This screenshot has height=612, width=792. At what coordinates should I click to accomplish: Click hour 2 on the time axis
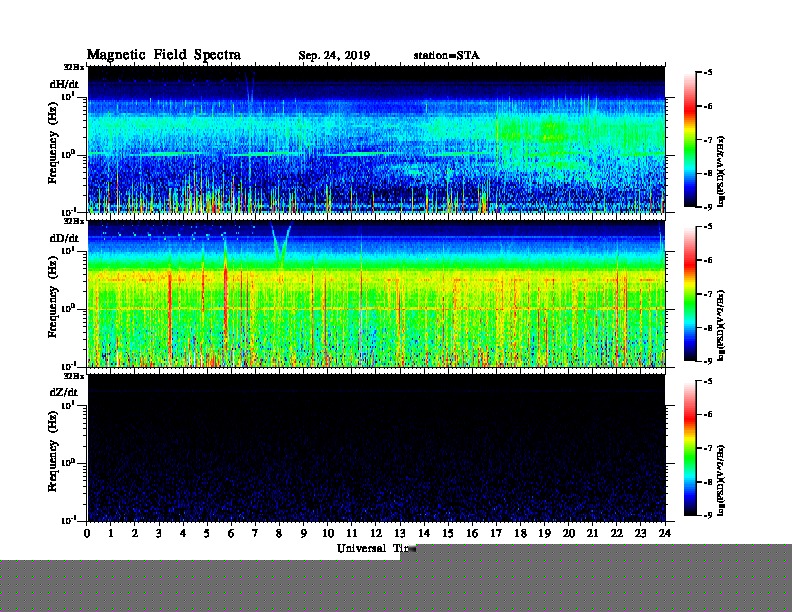[135, 533]
